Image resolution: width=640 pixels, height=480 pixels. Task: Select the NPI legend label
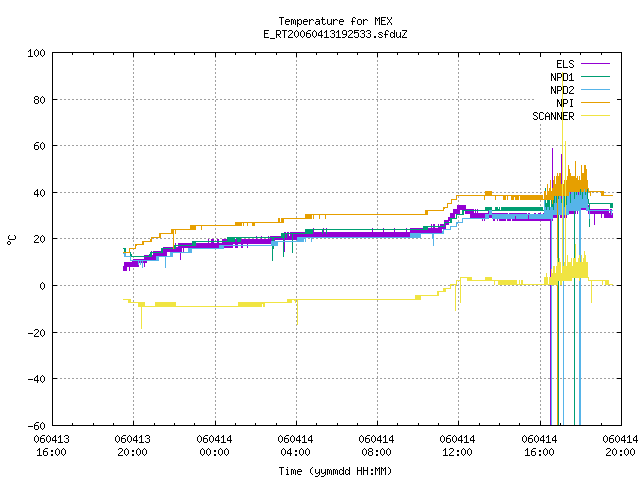pyautogui.click(x=565, y=103)
